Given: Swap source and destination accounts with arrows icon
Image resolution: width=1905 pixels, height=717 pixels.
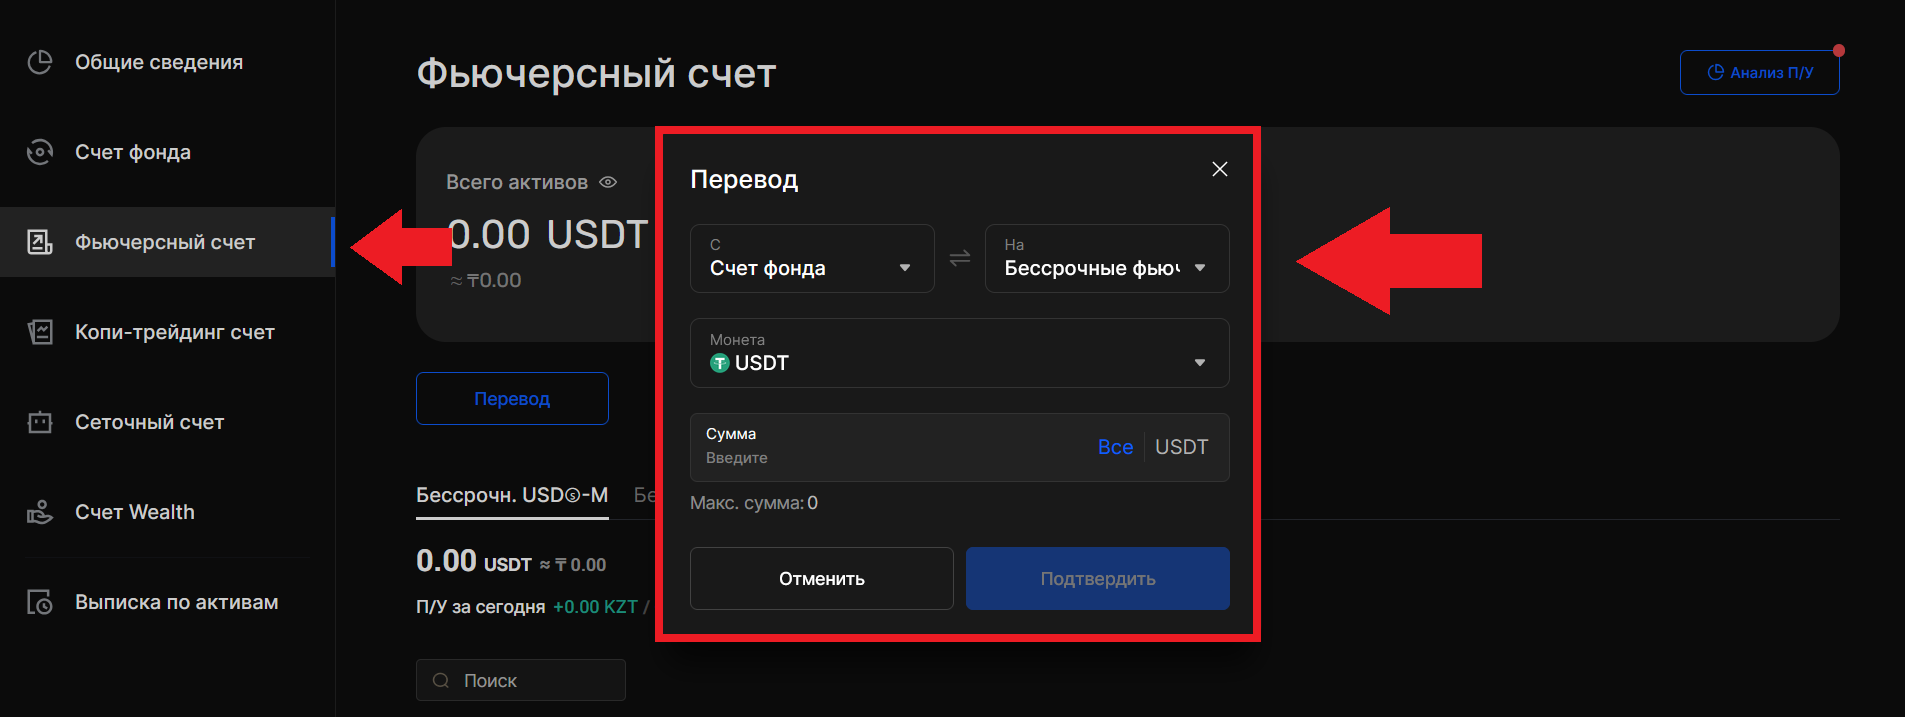Looking at the screenshot, I should pyautogui.click(x=960, y=258).
